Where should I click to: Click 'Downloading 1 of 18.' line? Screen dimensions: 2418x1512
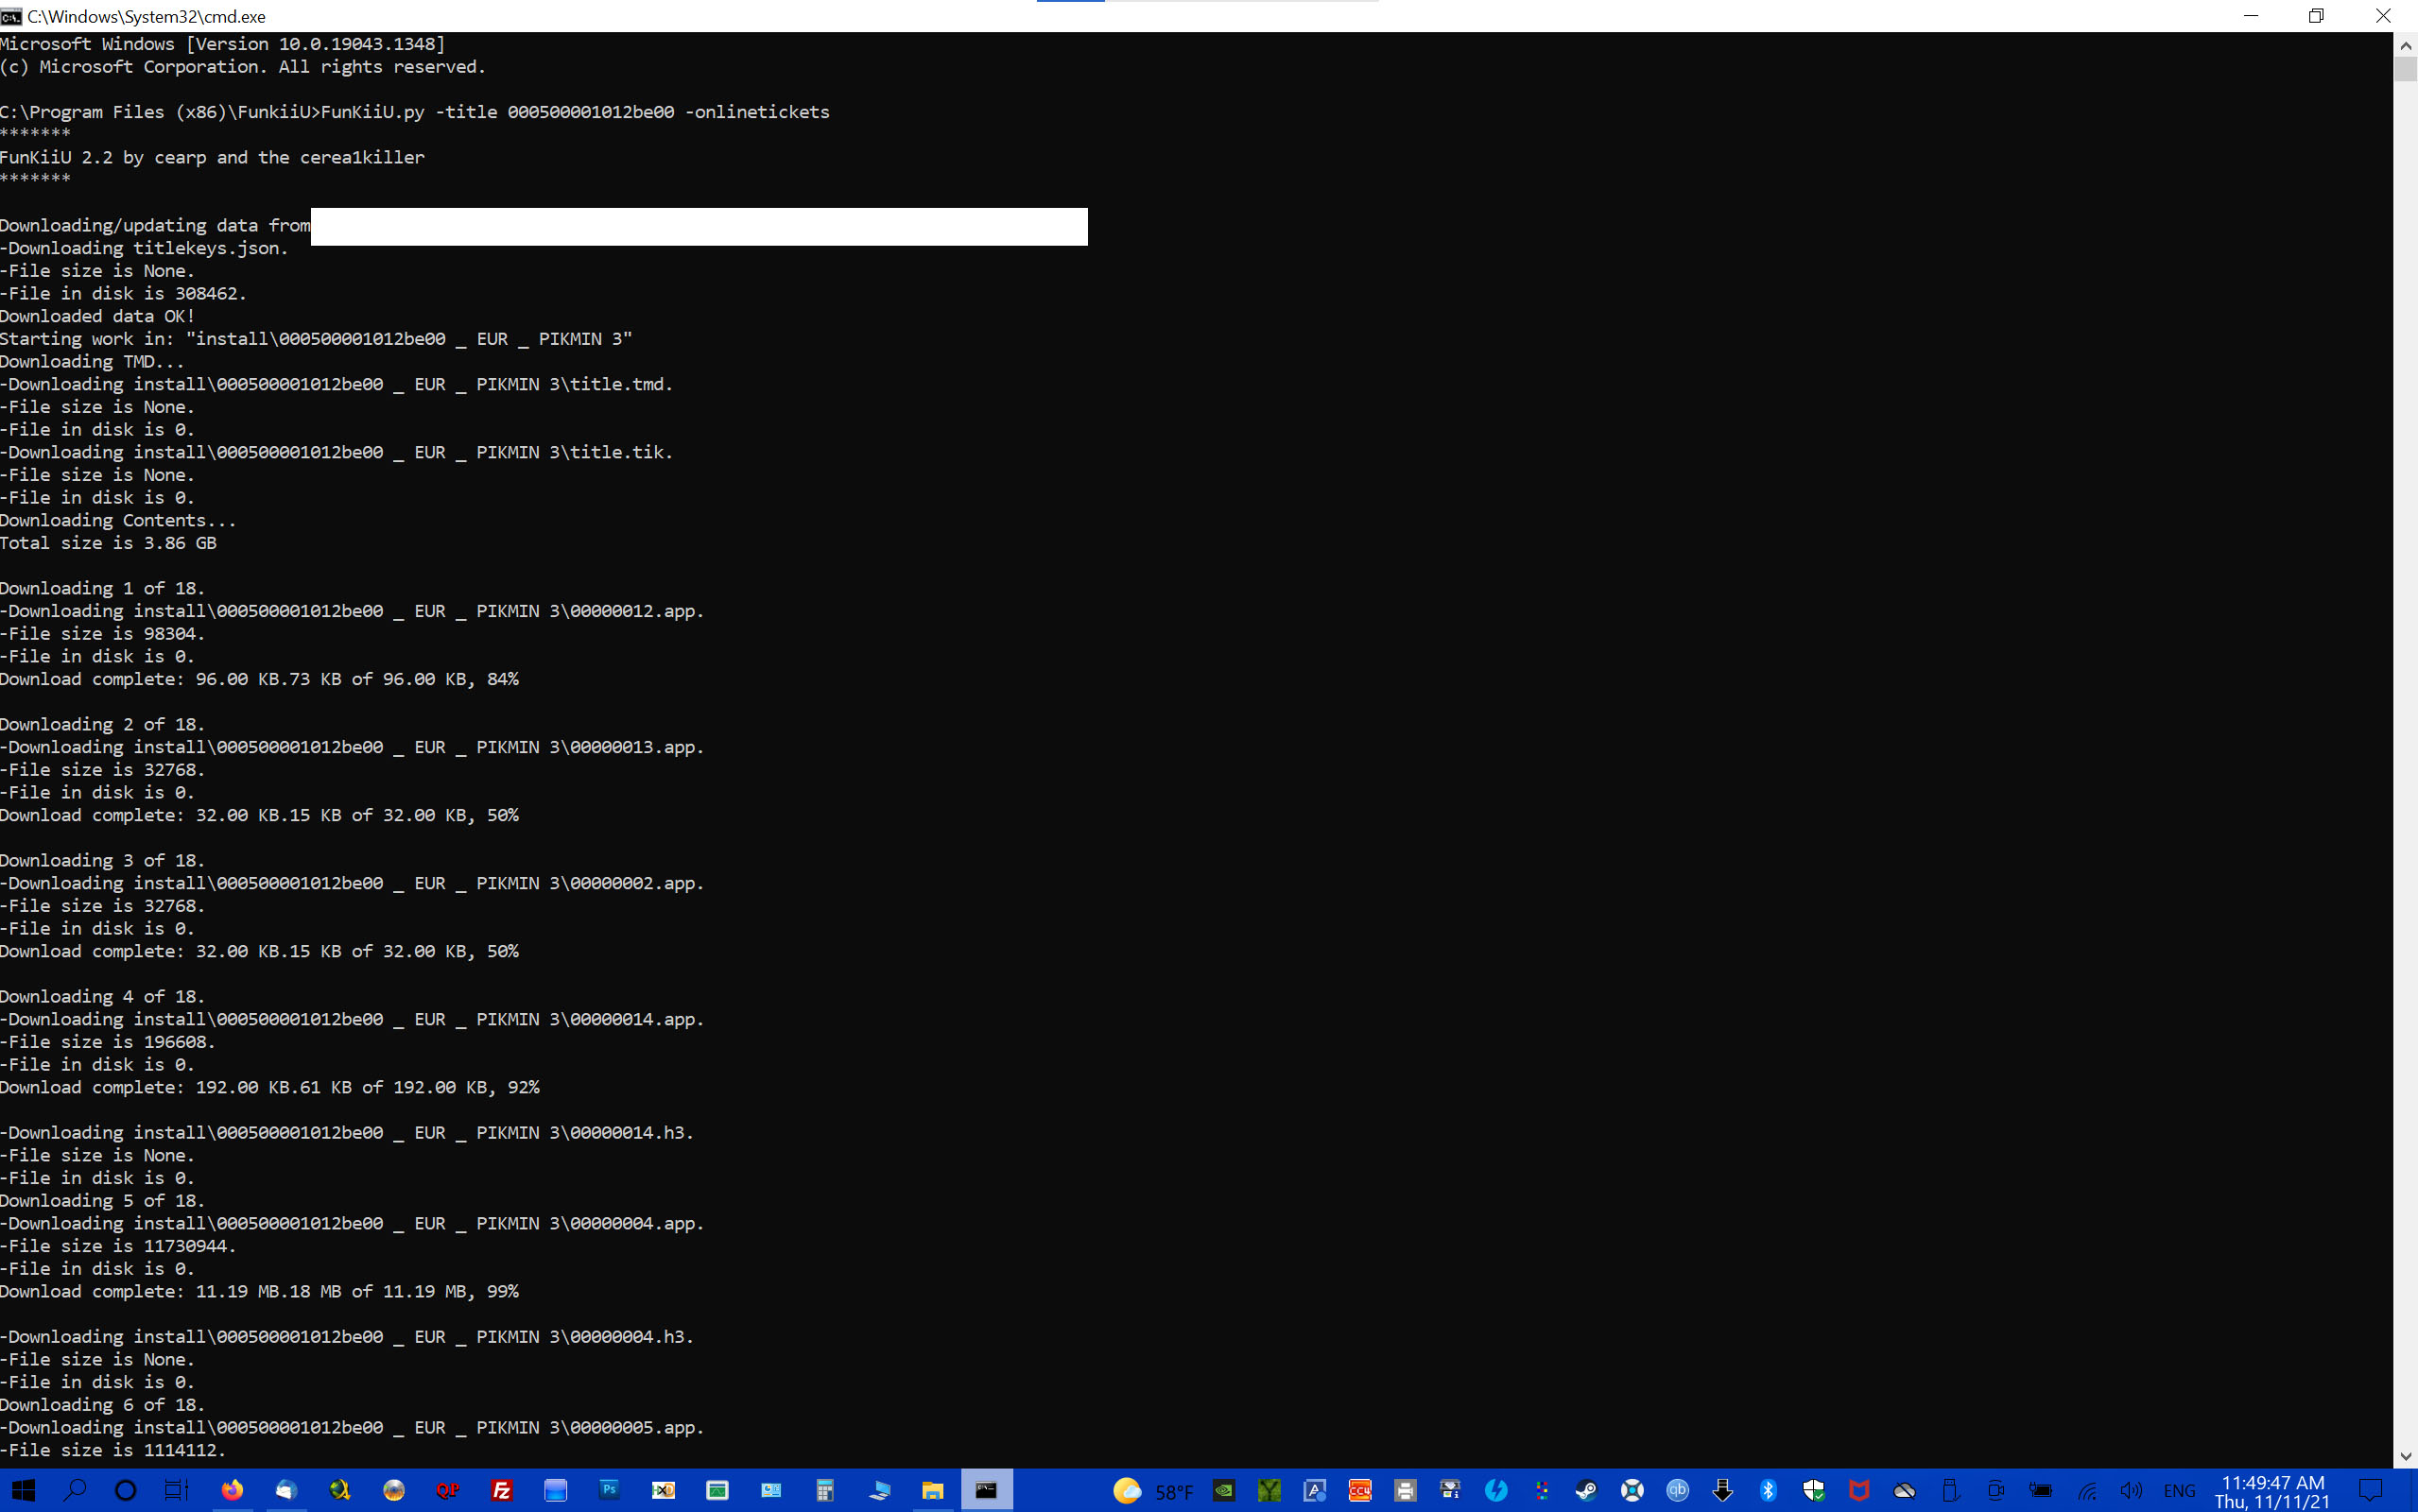pos(102,588)
